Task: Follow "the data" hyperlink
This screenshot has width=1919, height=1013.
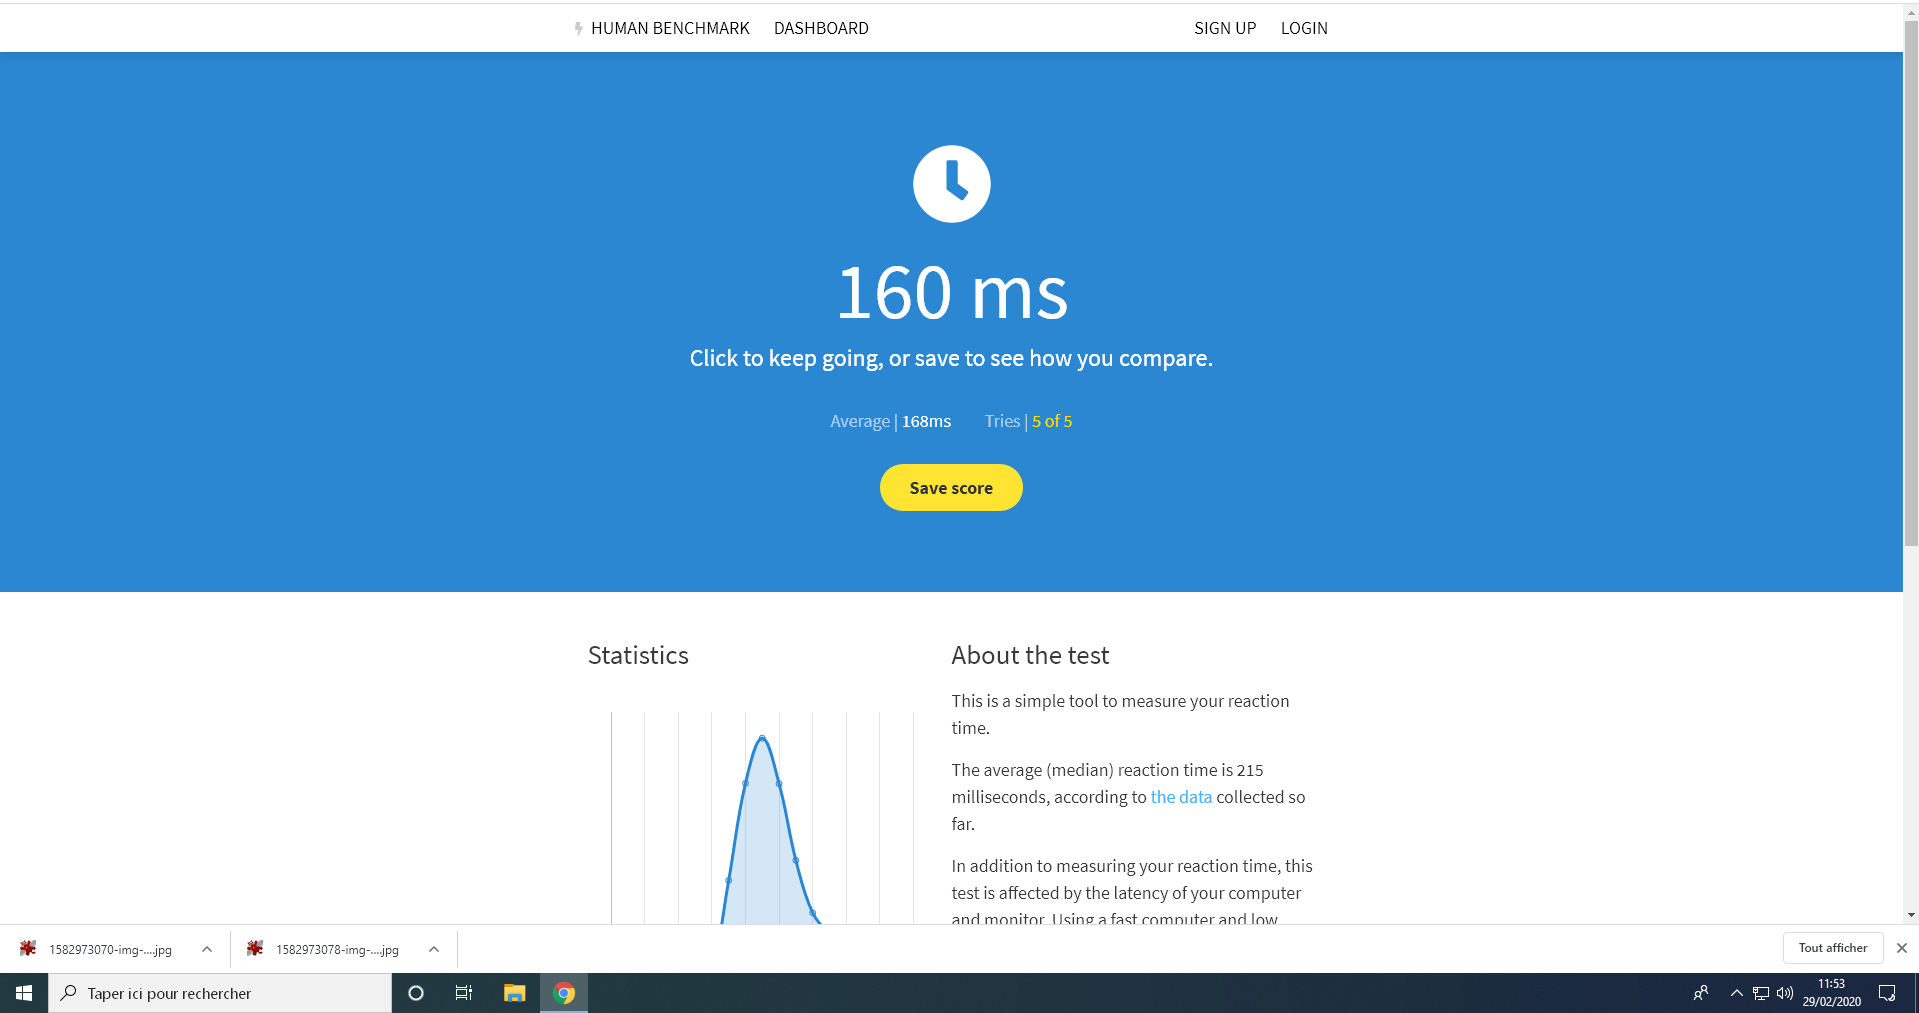Action: (x=1180, y=797)
